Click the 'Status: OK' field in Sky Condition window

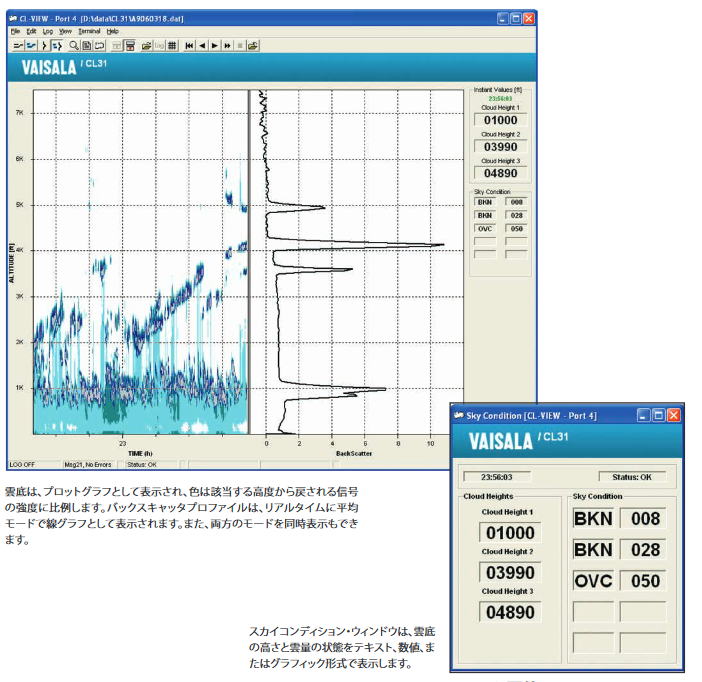click(632, 477)
